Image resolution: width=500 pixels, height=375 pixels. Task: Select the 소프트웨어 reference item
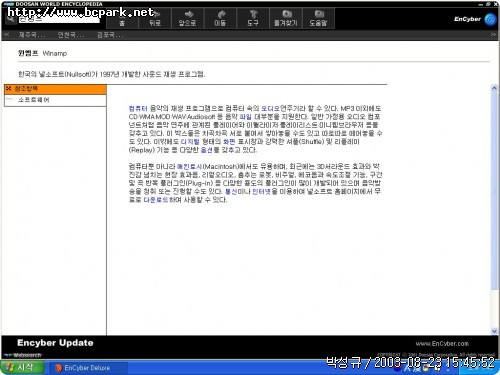point(34,100)
